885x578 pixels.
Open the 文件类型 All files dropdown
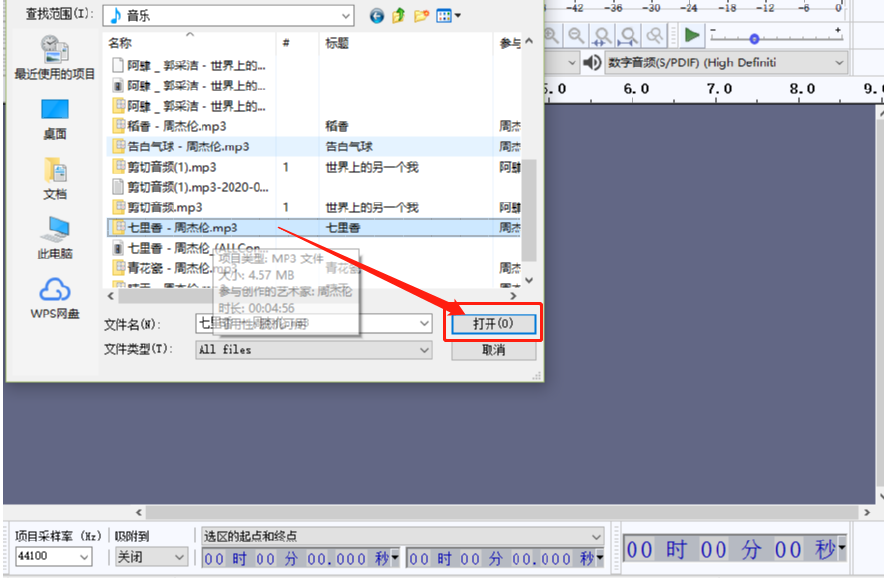[424, 350]
